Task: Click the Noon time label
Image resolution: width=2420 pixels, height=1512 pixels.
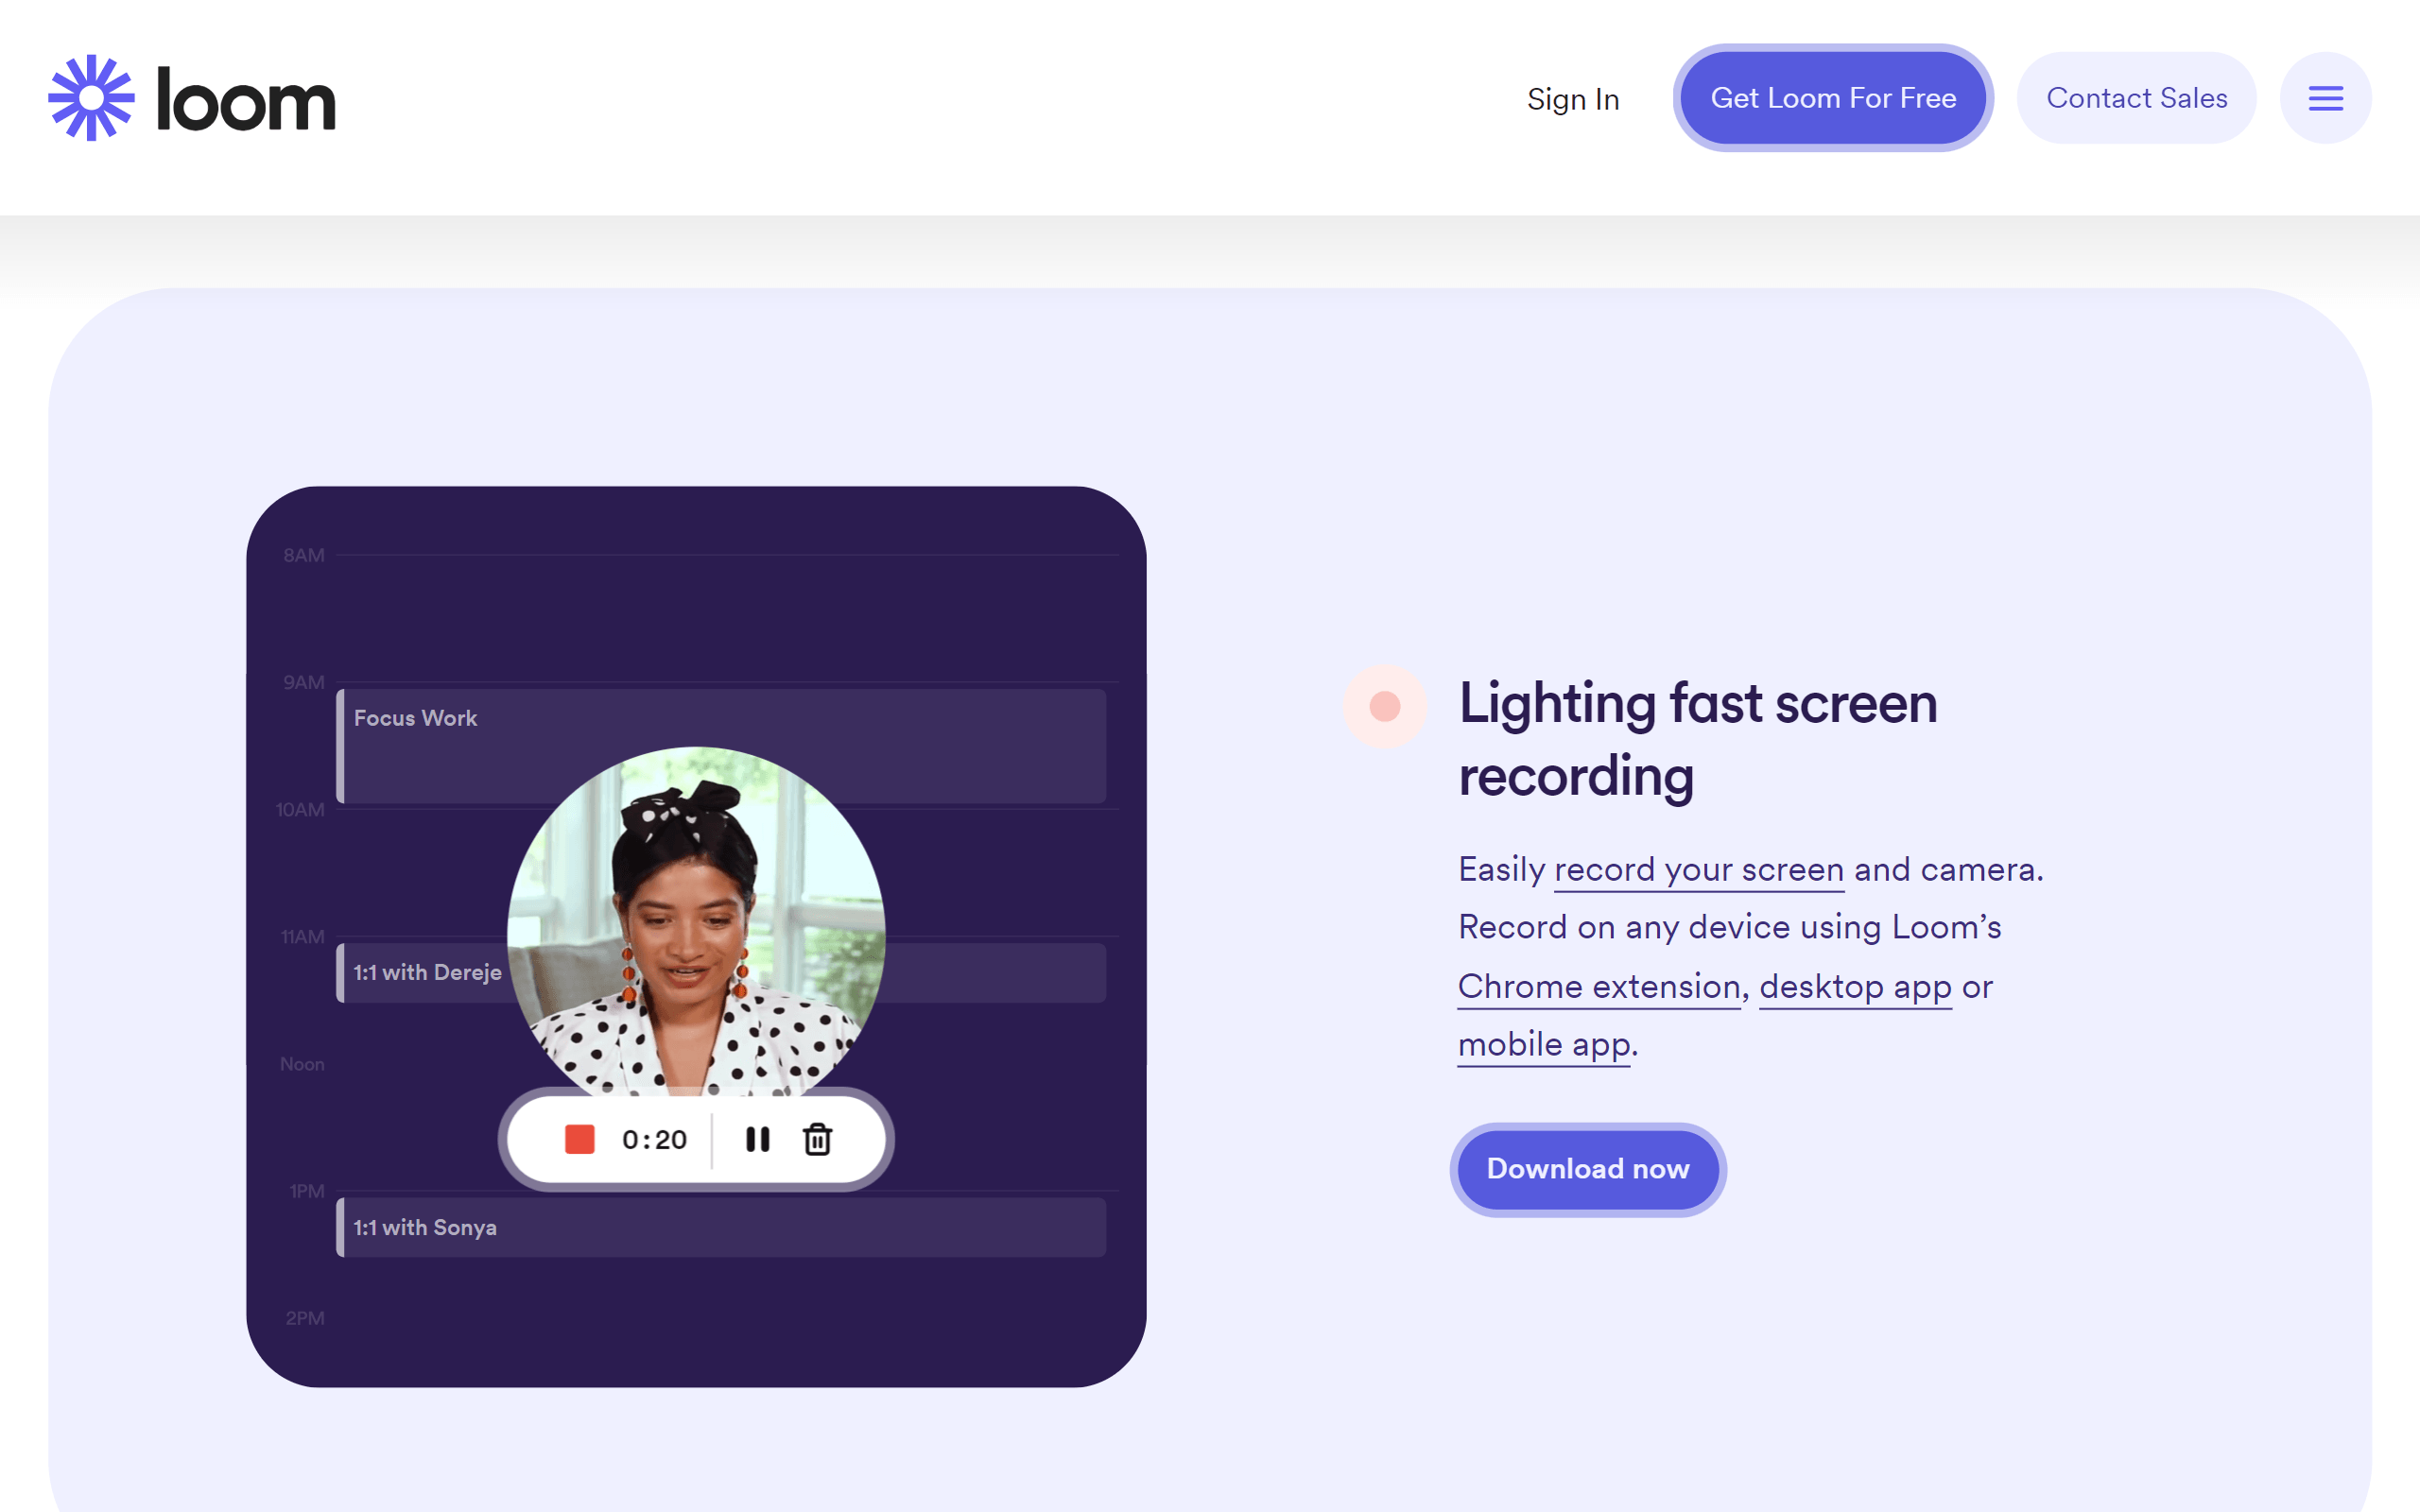Action: pos(302,1064)
